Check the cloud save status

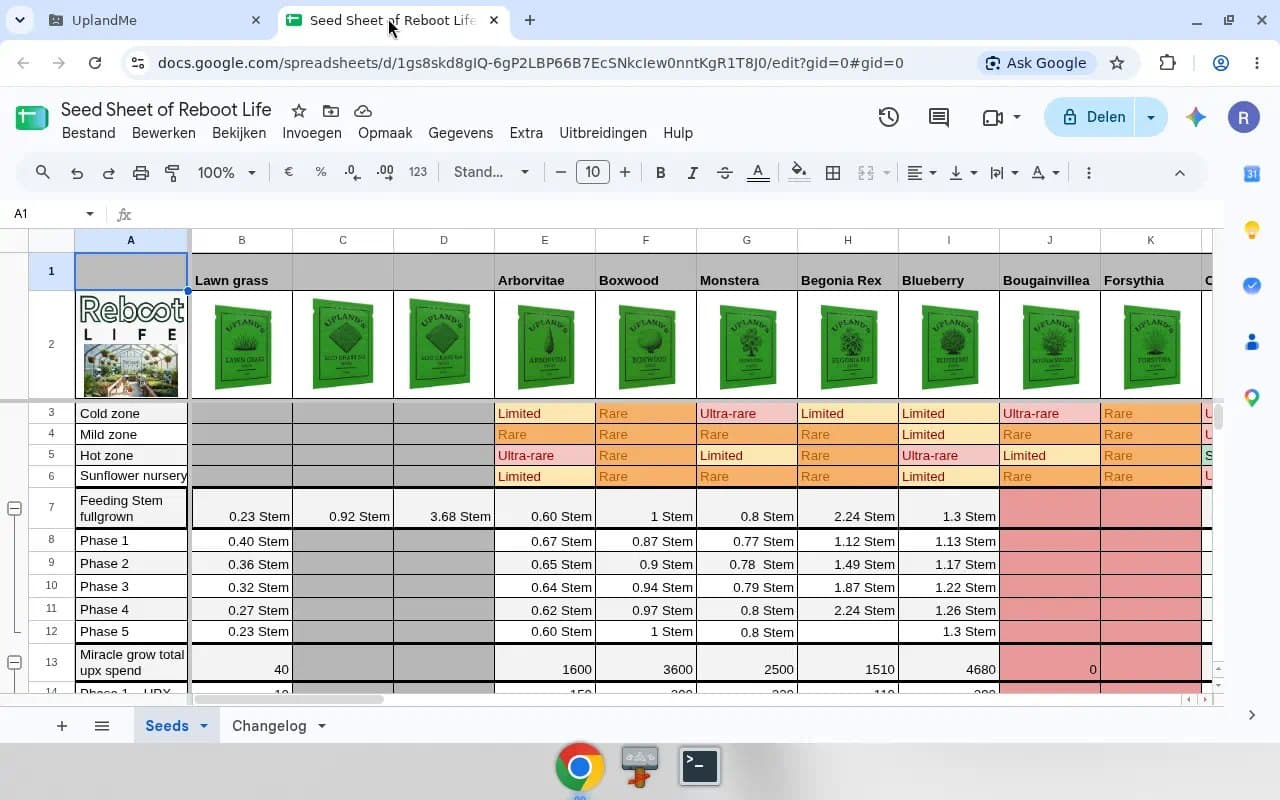364,111
